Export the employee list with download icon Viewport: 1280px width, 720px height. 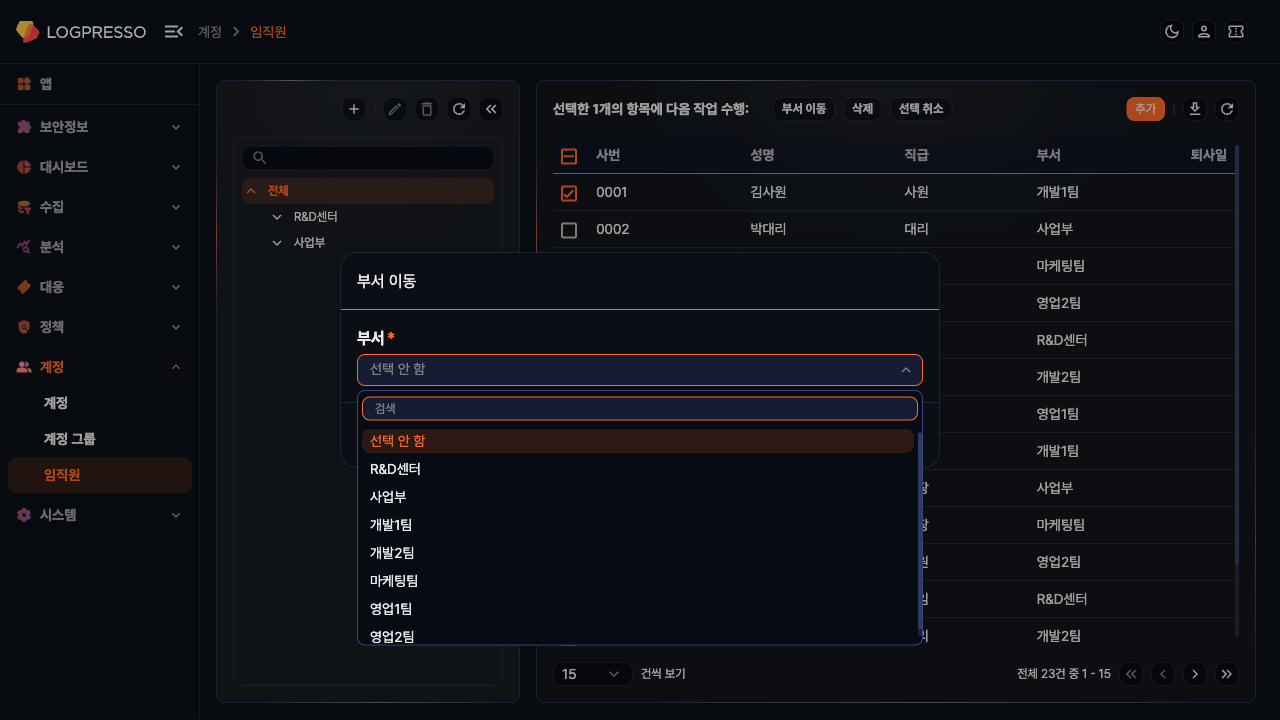1194,109
